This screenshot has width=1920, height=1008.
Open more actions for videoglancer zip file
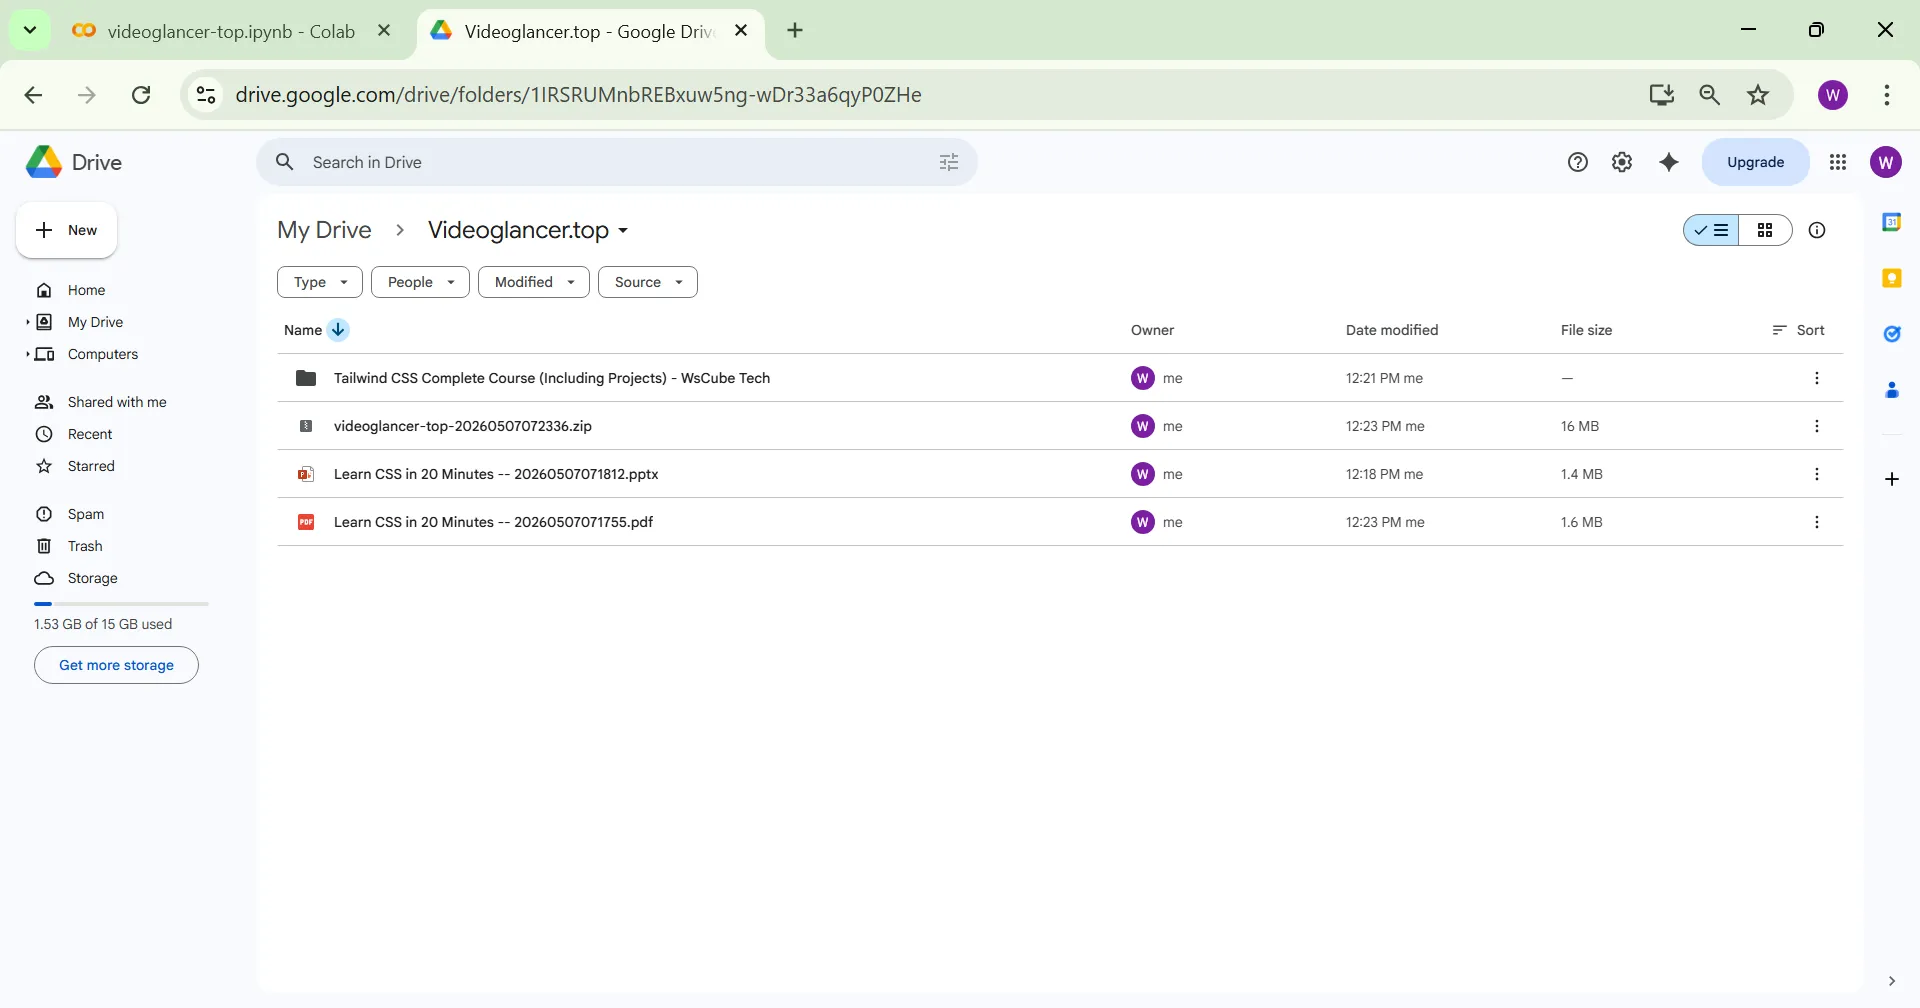point(1817,426)
